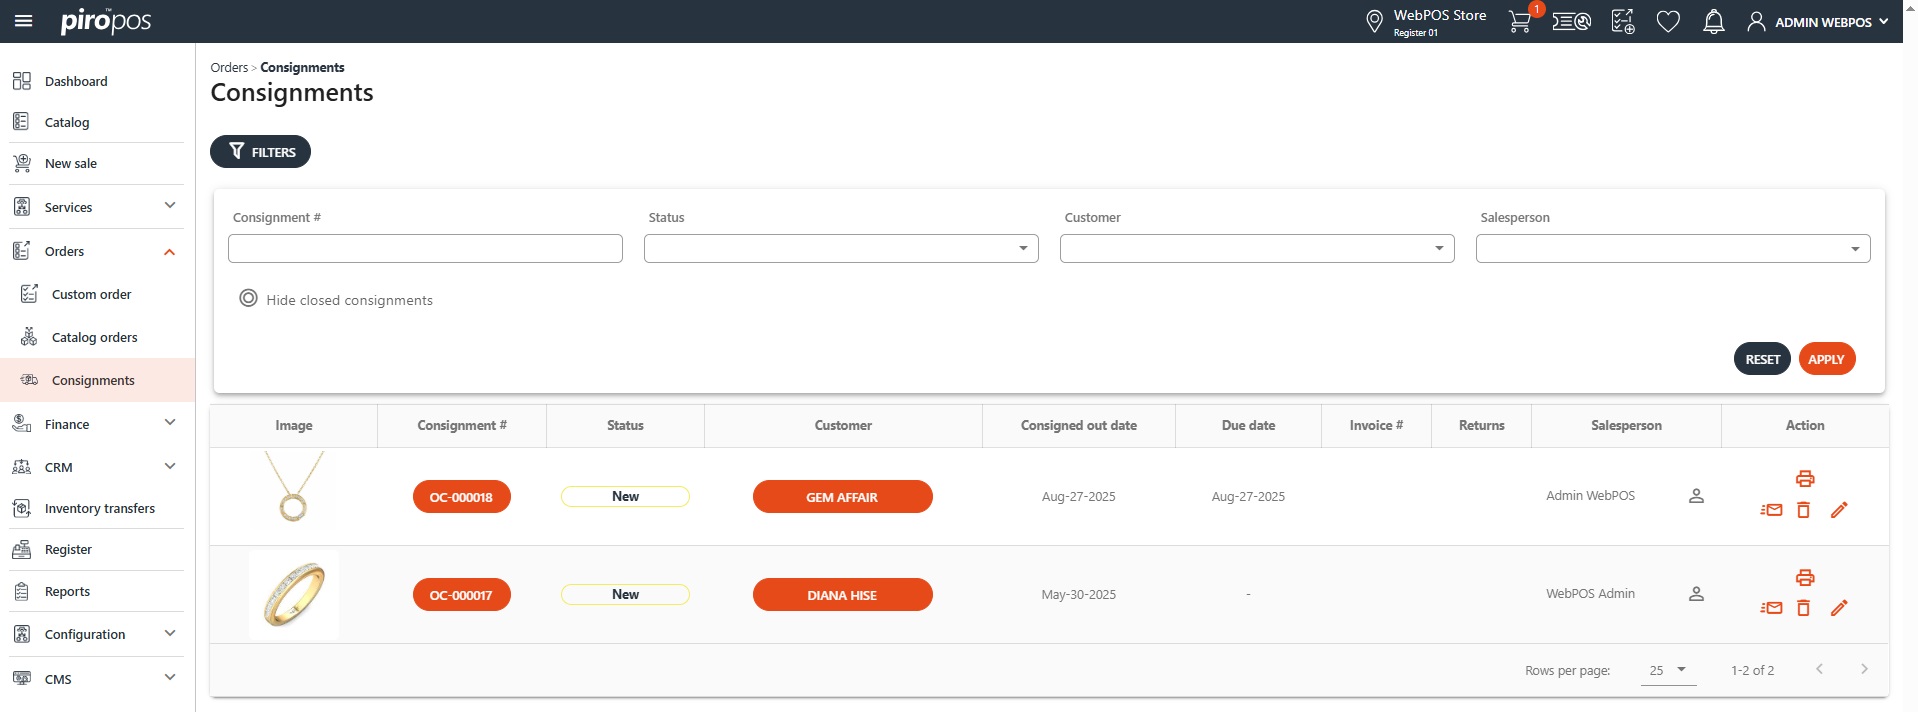
Task: Send consignment OC-000017 by email
Action: pyautogui.click(x=1771, y=608)
